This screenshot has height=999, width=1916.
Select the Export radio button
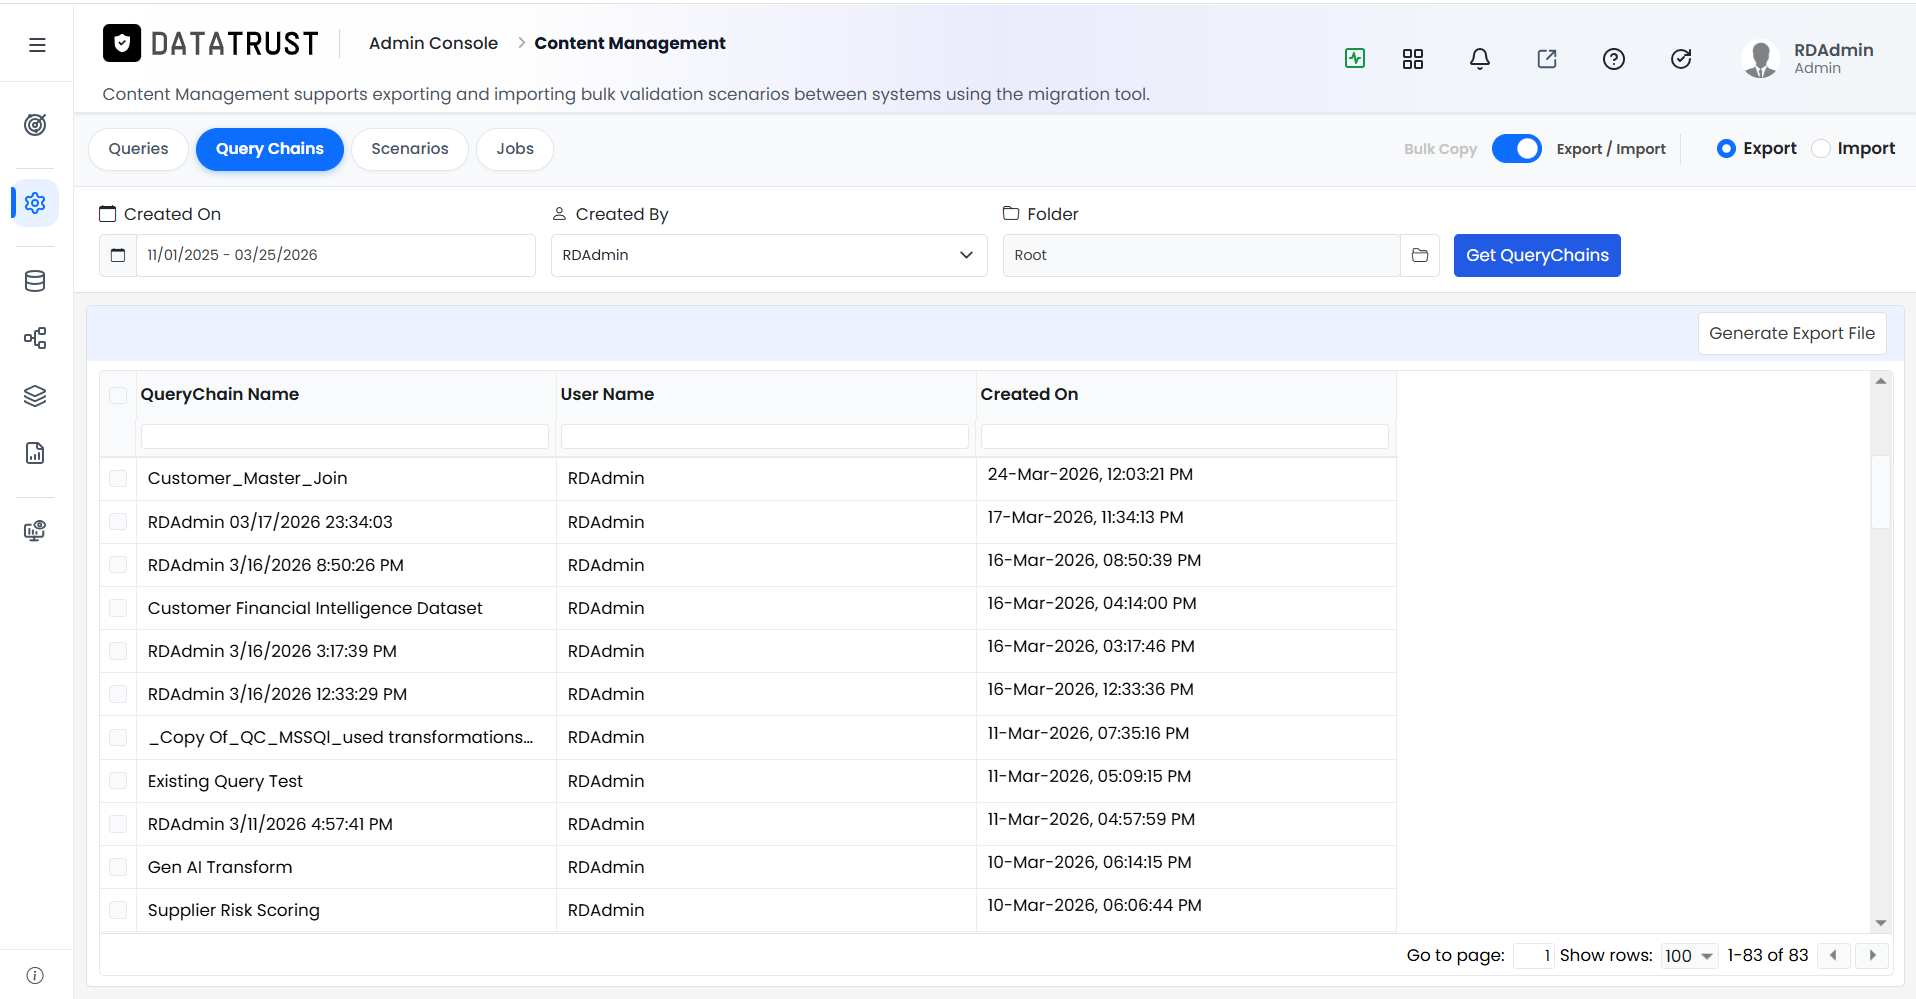[1726, 148]
